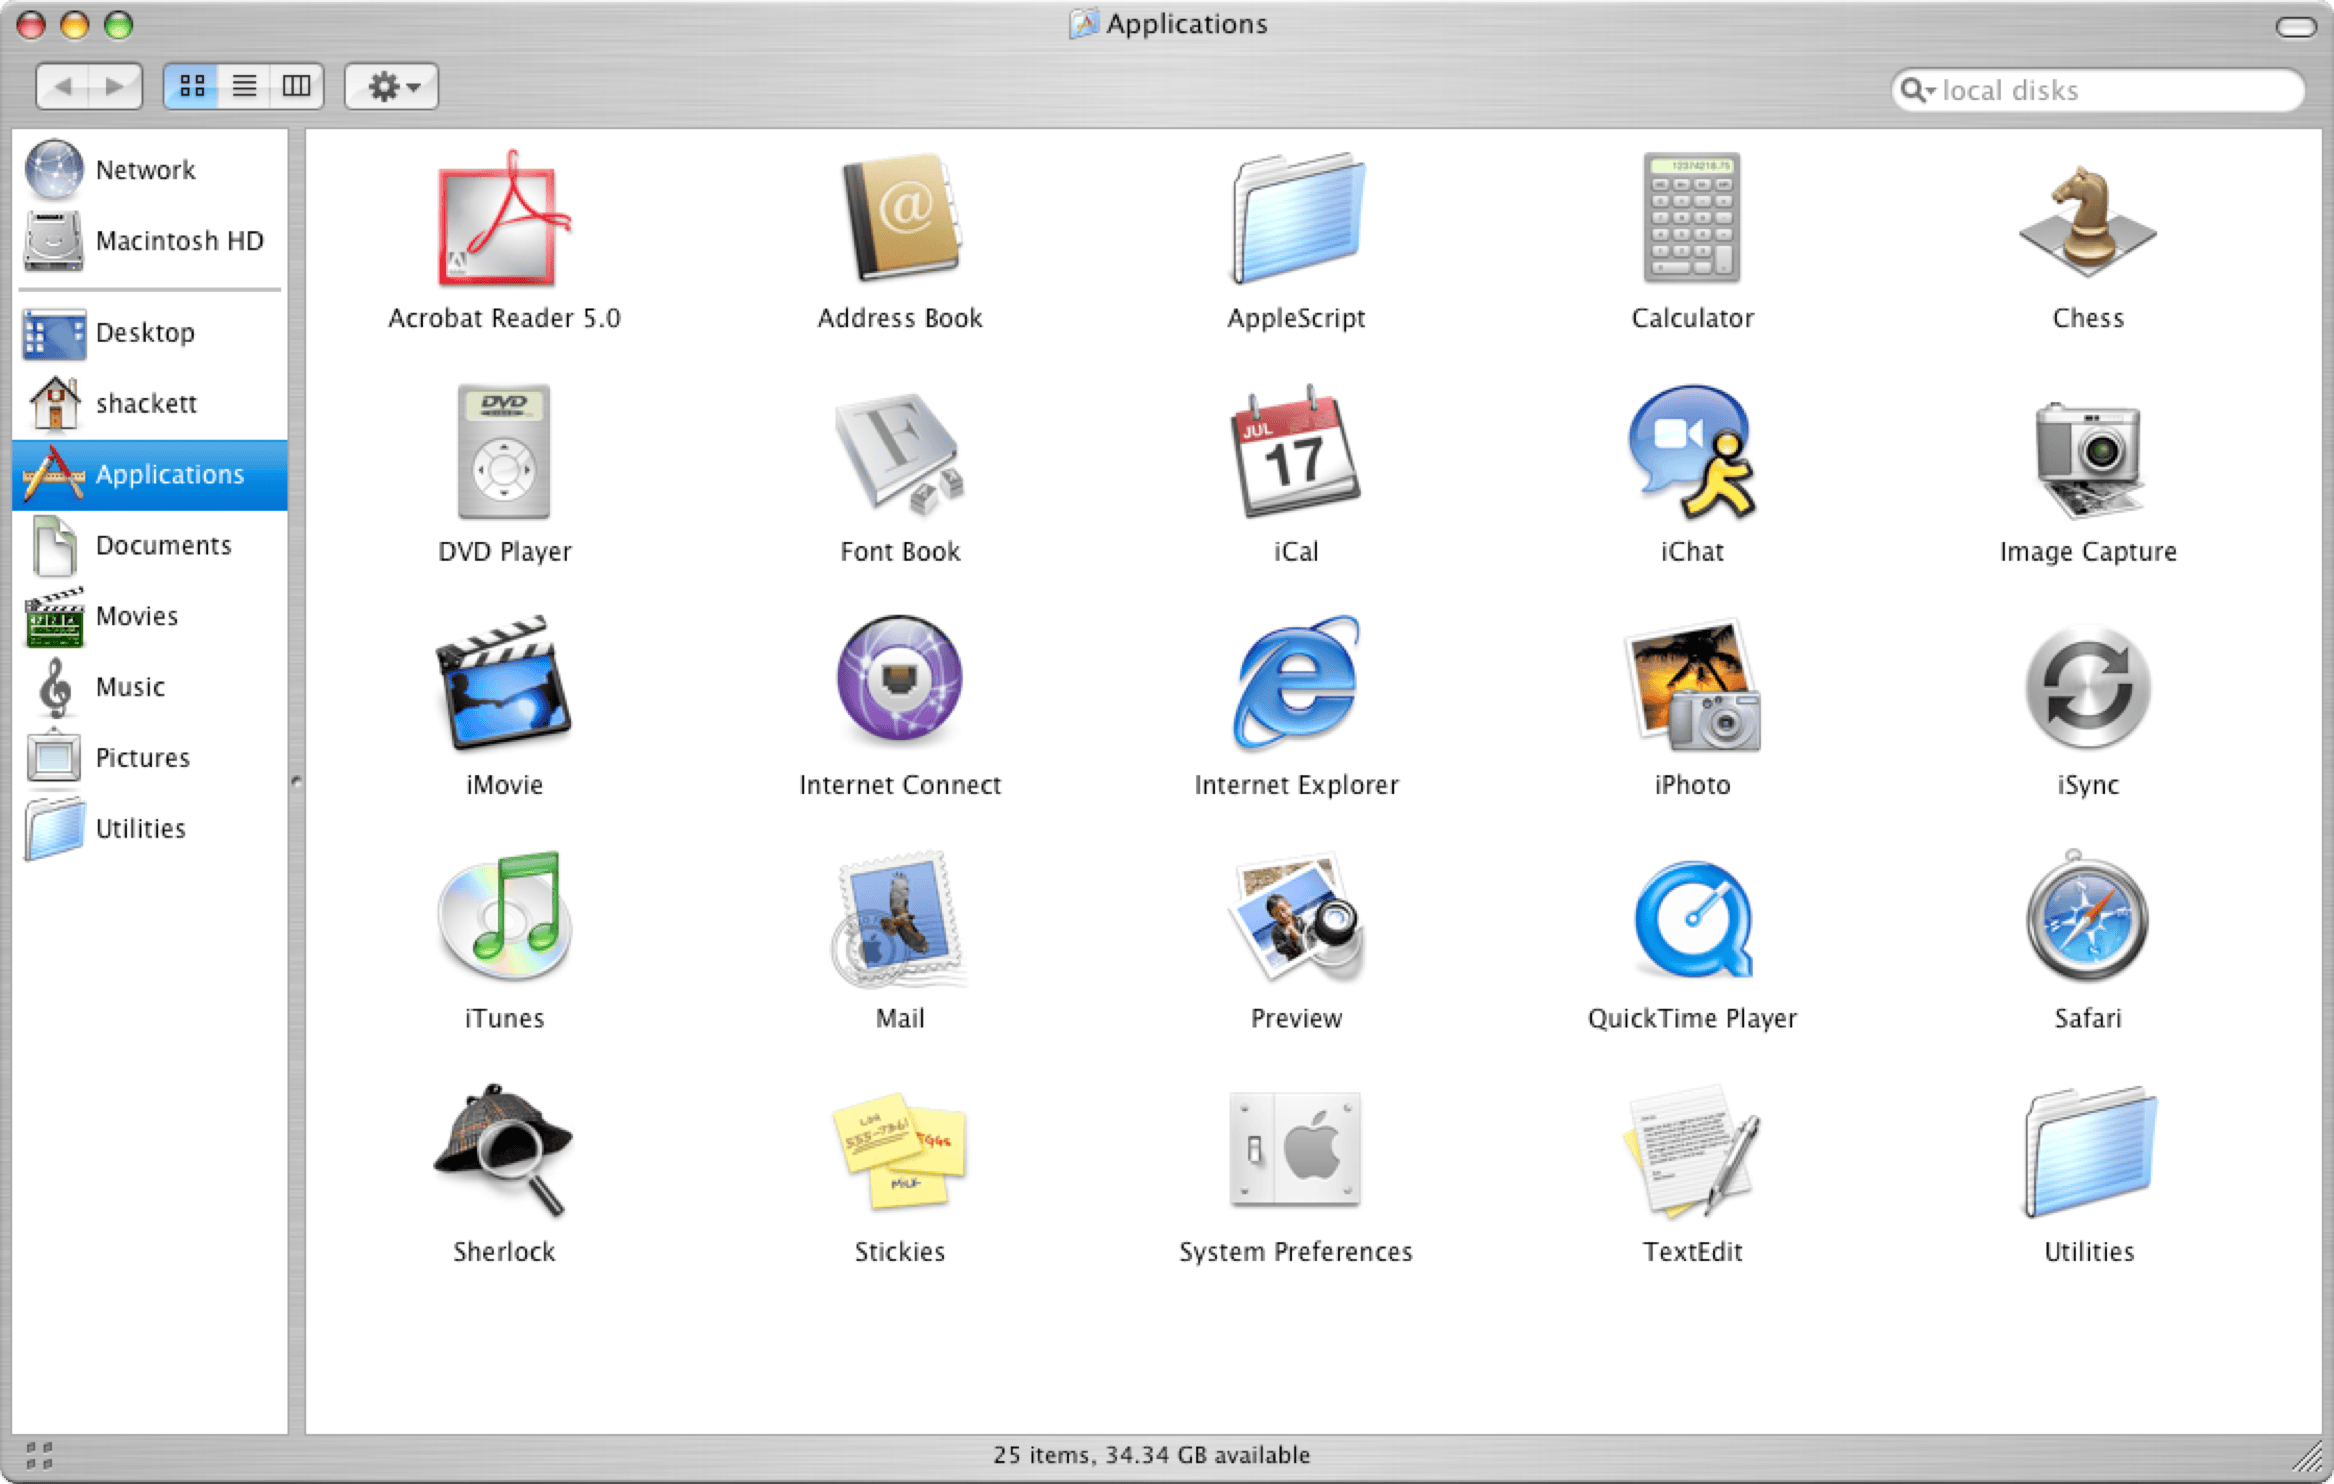Select the Internet Explorer icon
This screenshot has width=2334, height=1484.
(x=1295, y=682)
